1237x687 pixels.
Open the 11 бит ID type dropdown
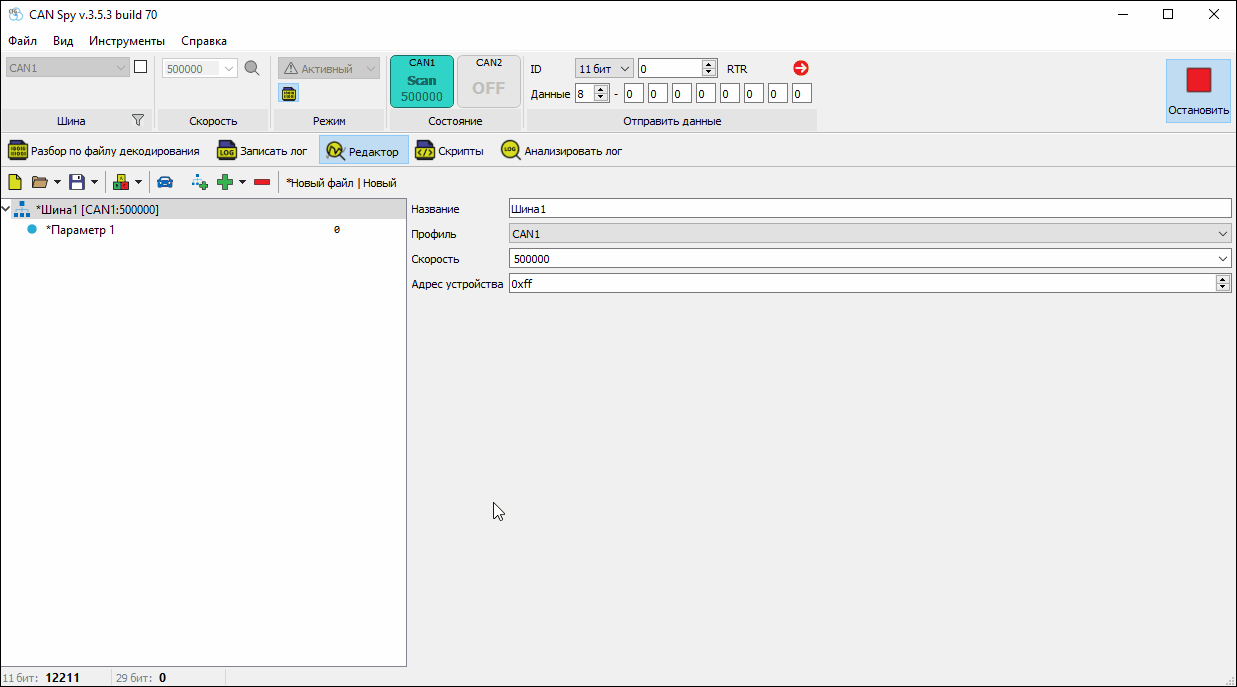(604, 68)
